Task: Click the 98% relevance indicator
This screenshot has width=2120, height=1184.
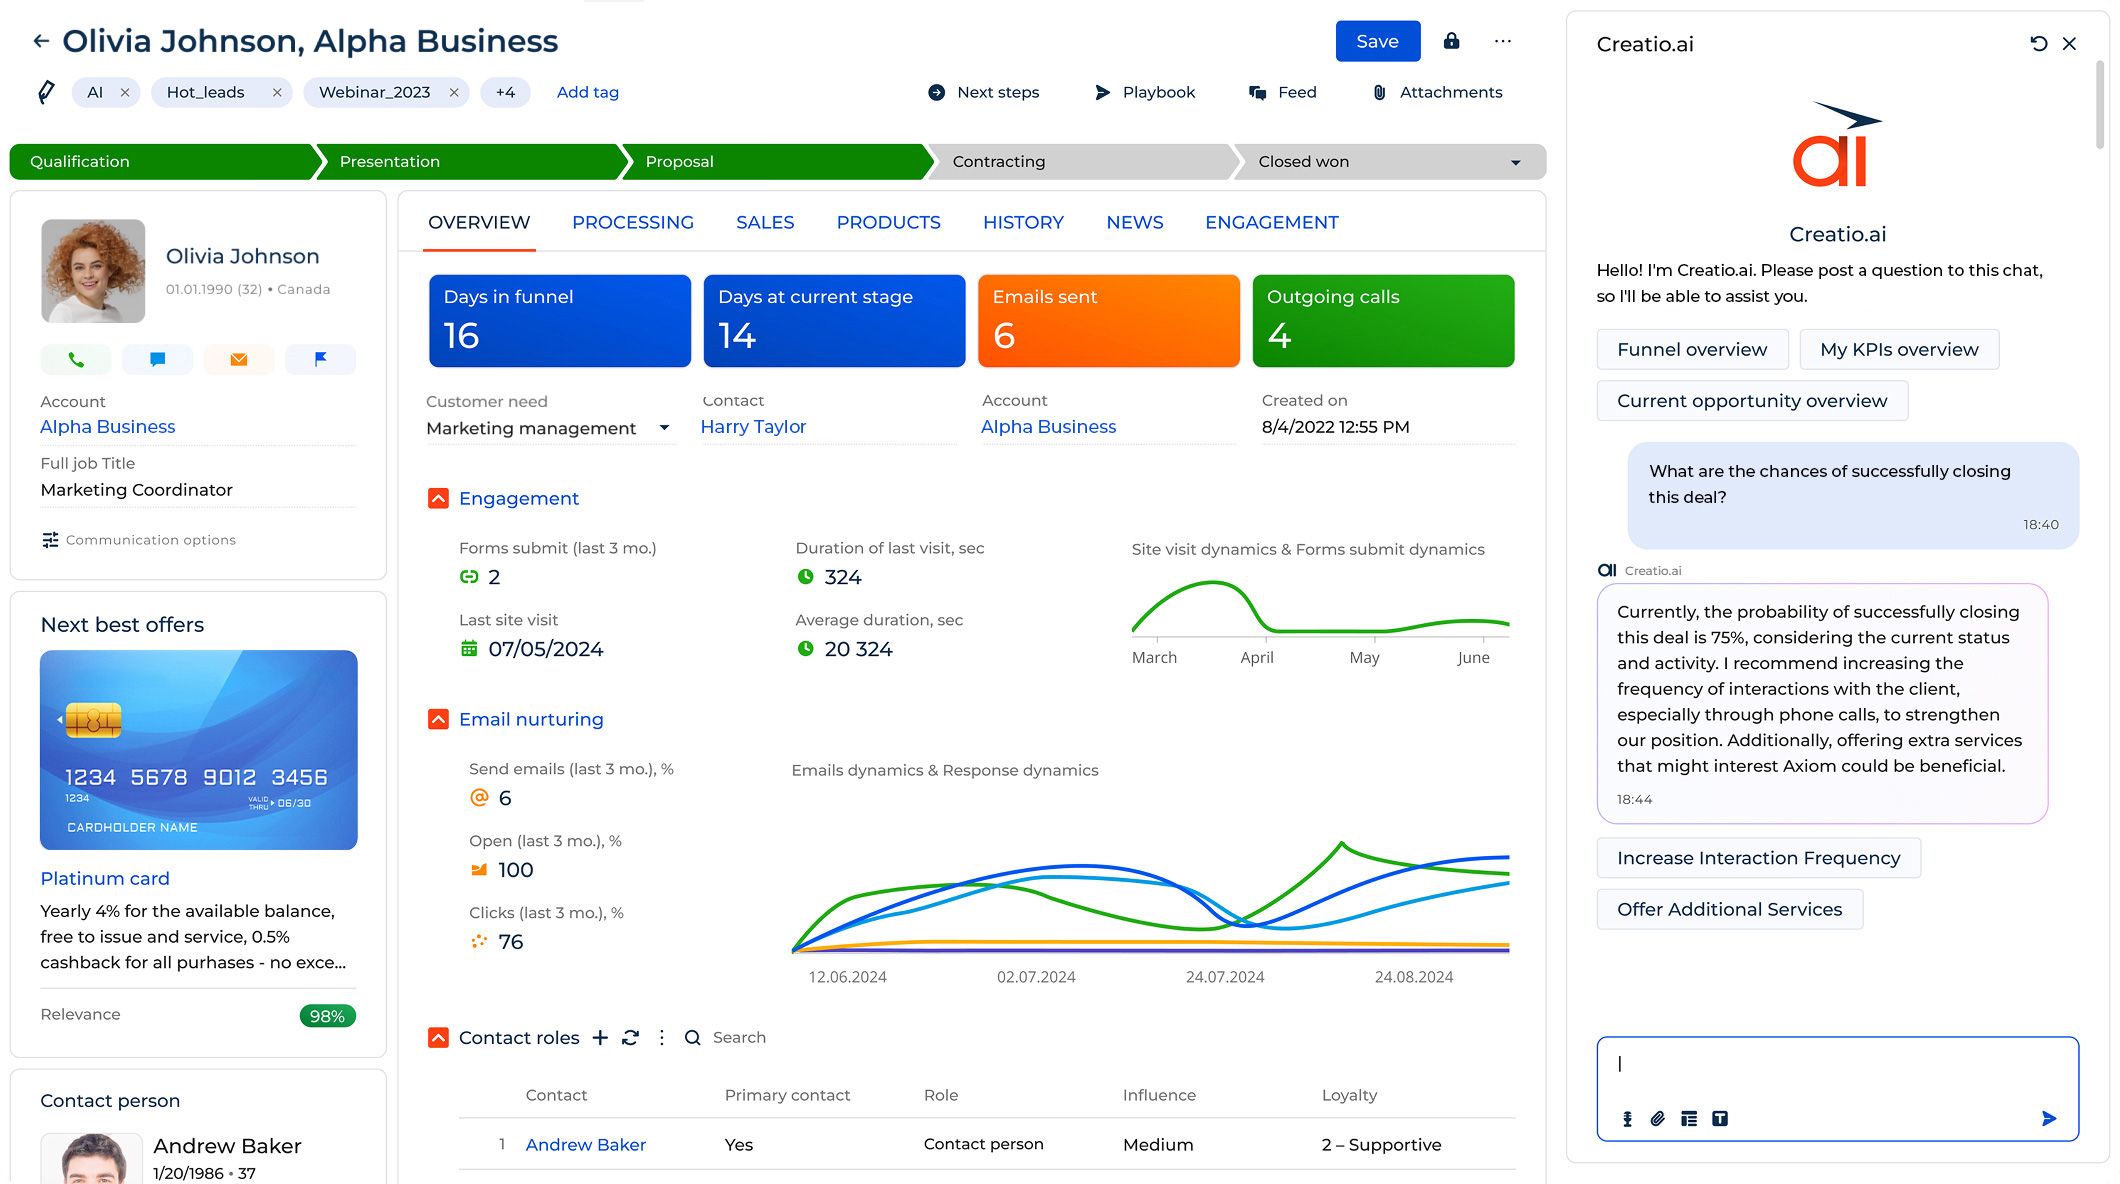Action: [327, 1015]
